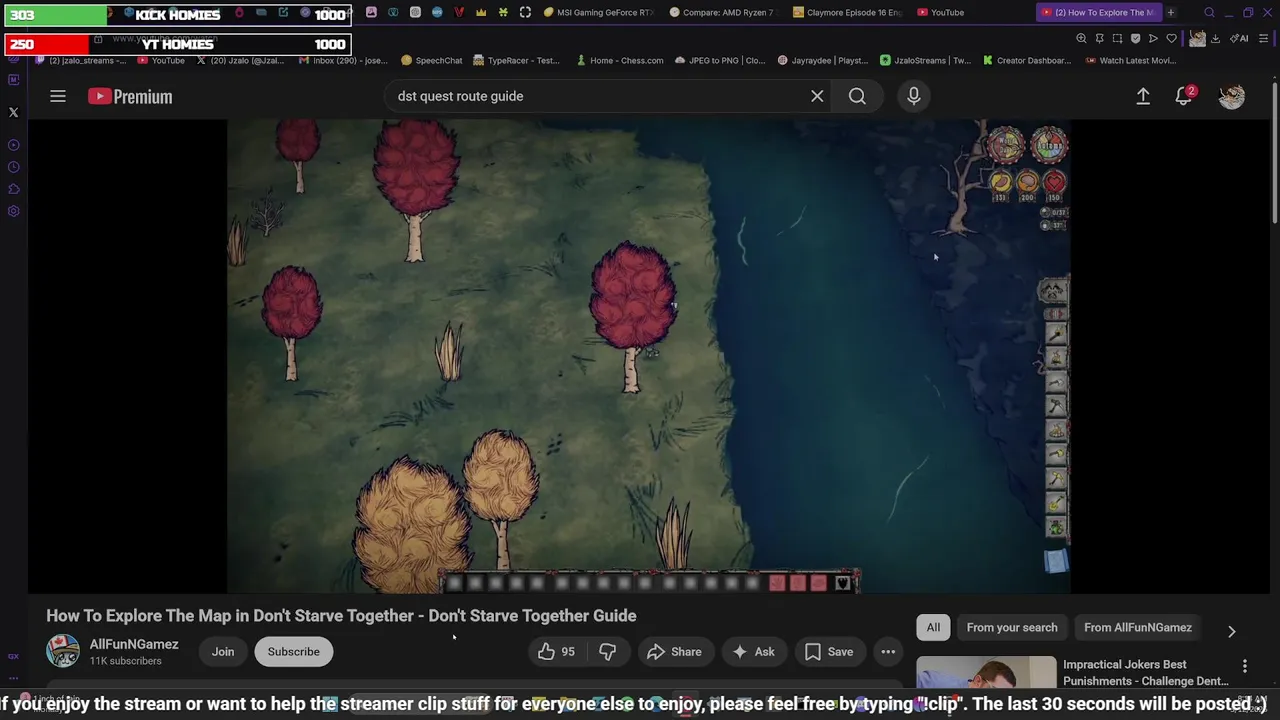Bookmark the page with the heart icon
Viewport: 1280px width, 720px height.
(x=1171, y=39)
